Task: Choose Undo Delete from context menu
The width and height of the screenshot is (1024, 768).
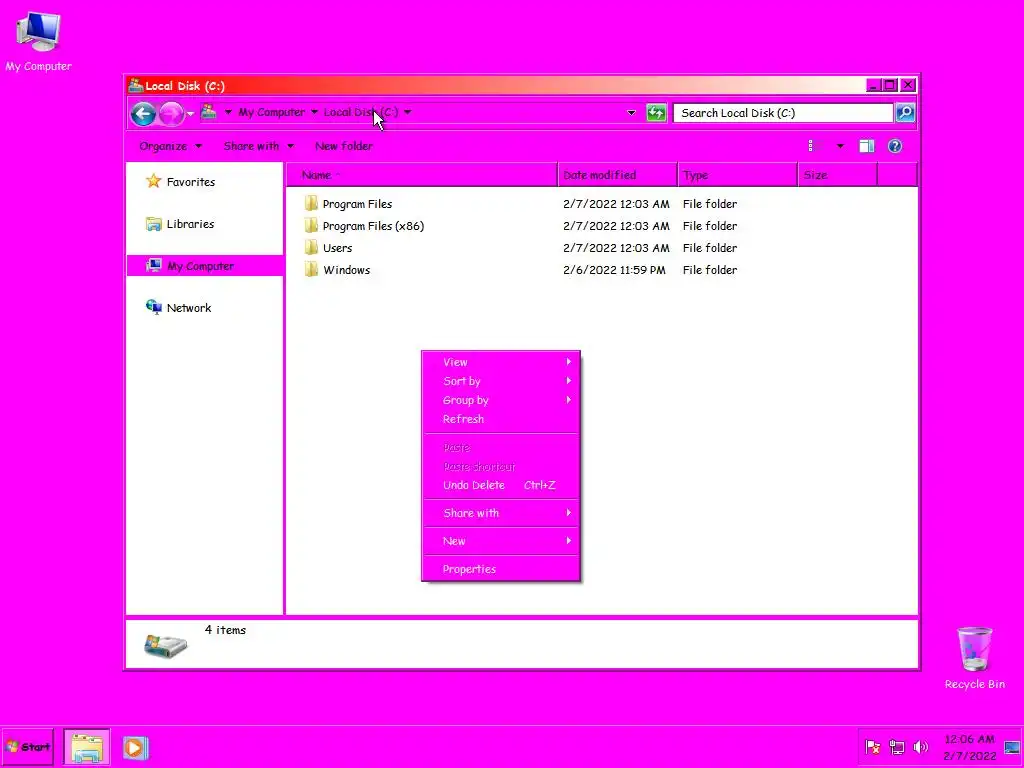Action: (x=501, y=485)
